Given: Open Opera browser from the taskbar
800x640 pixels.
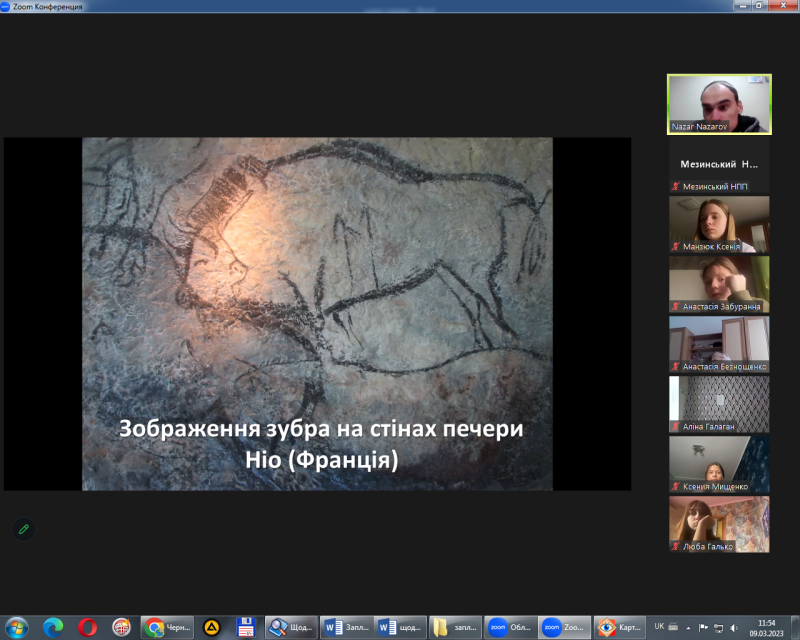Looking at the screenshot, I should pos(87,627).
